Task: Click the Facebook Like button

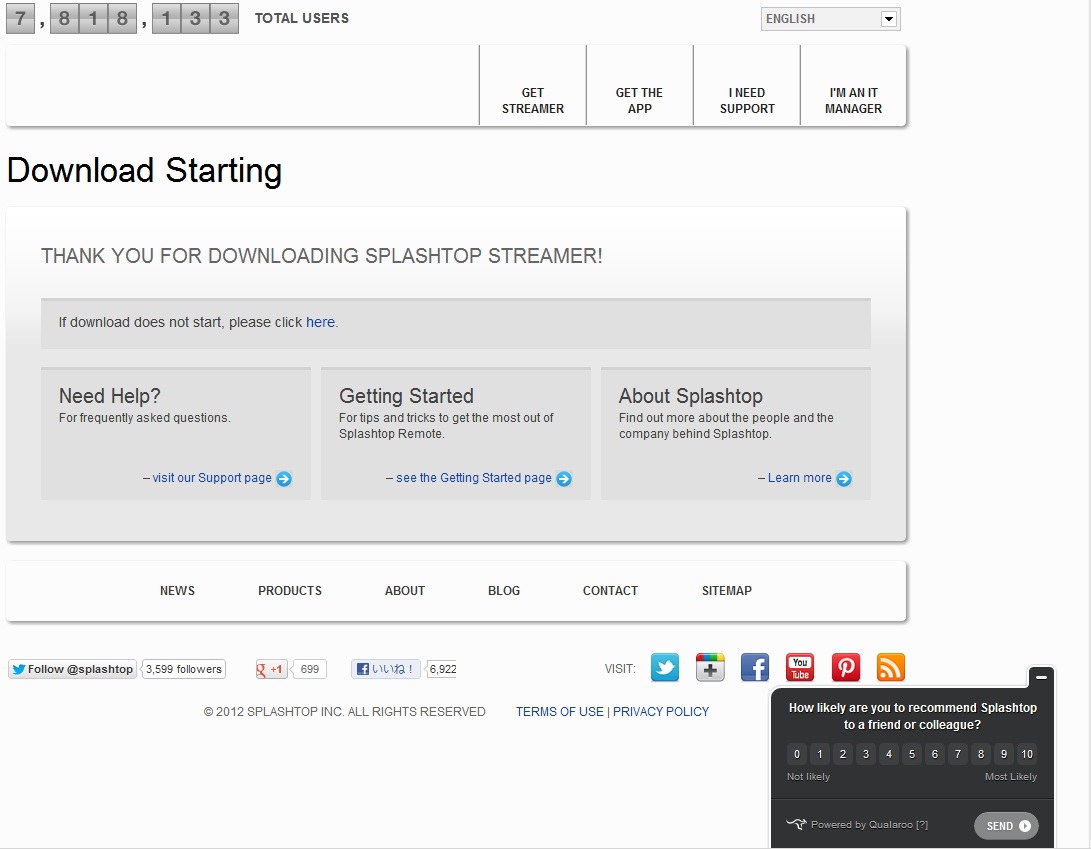Action: (386, 669)
